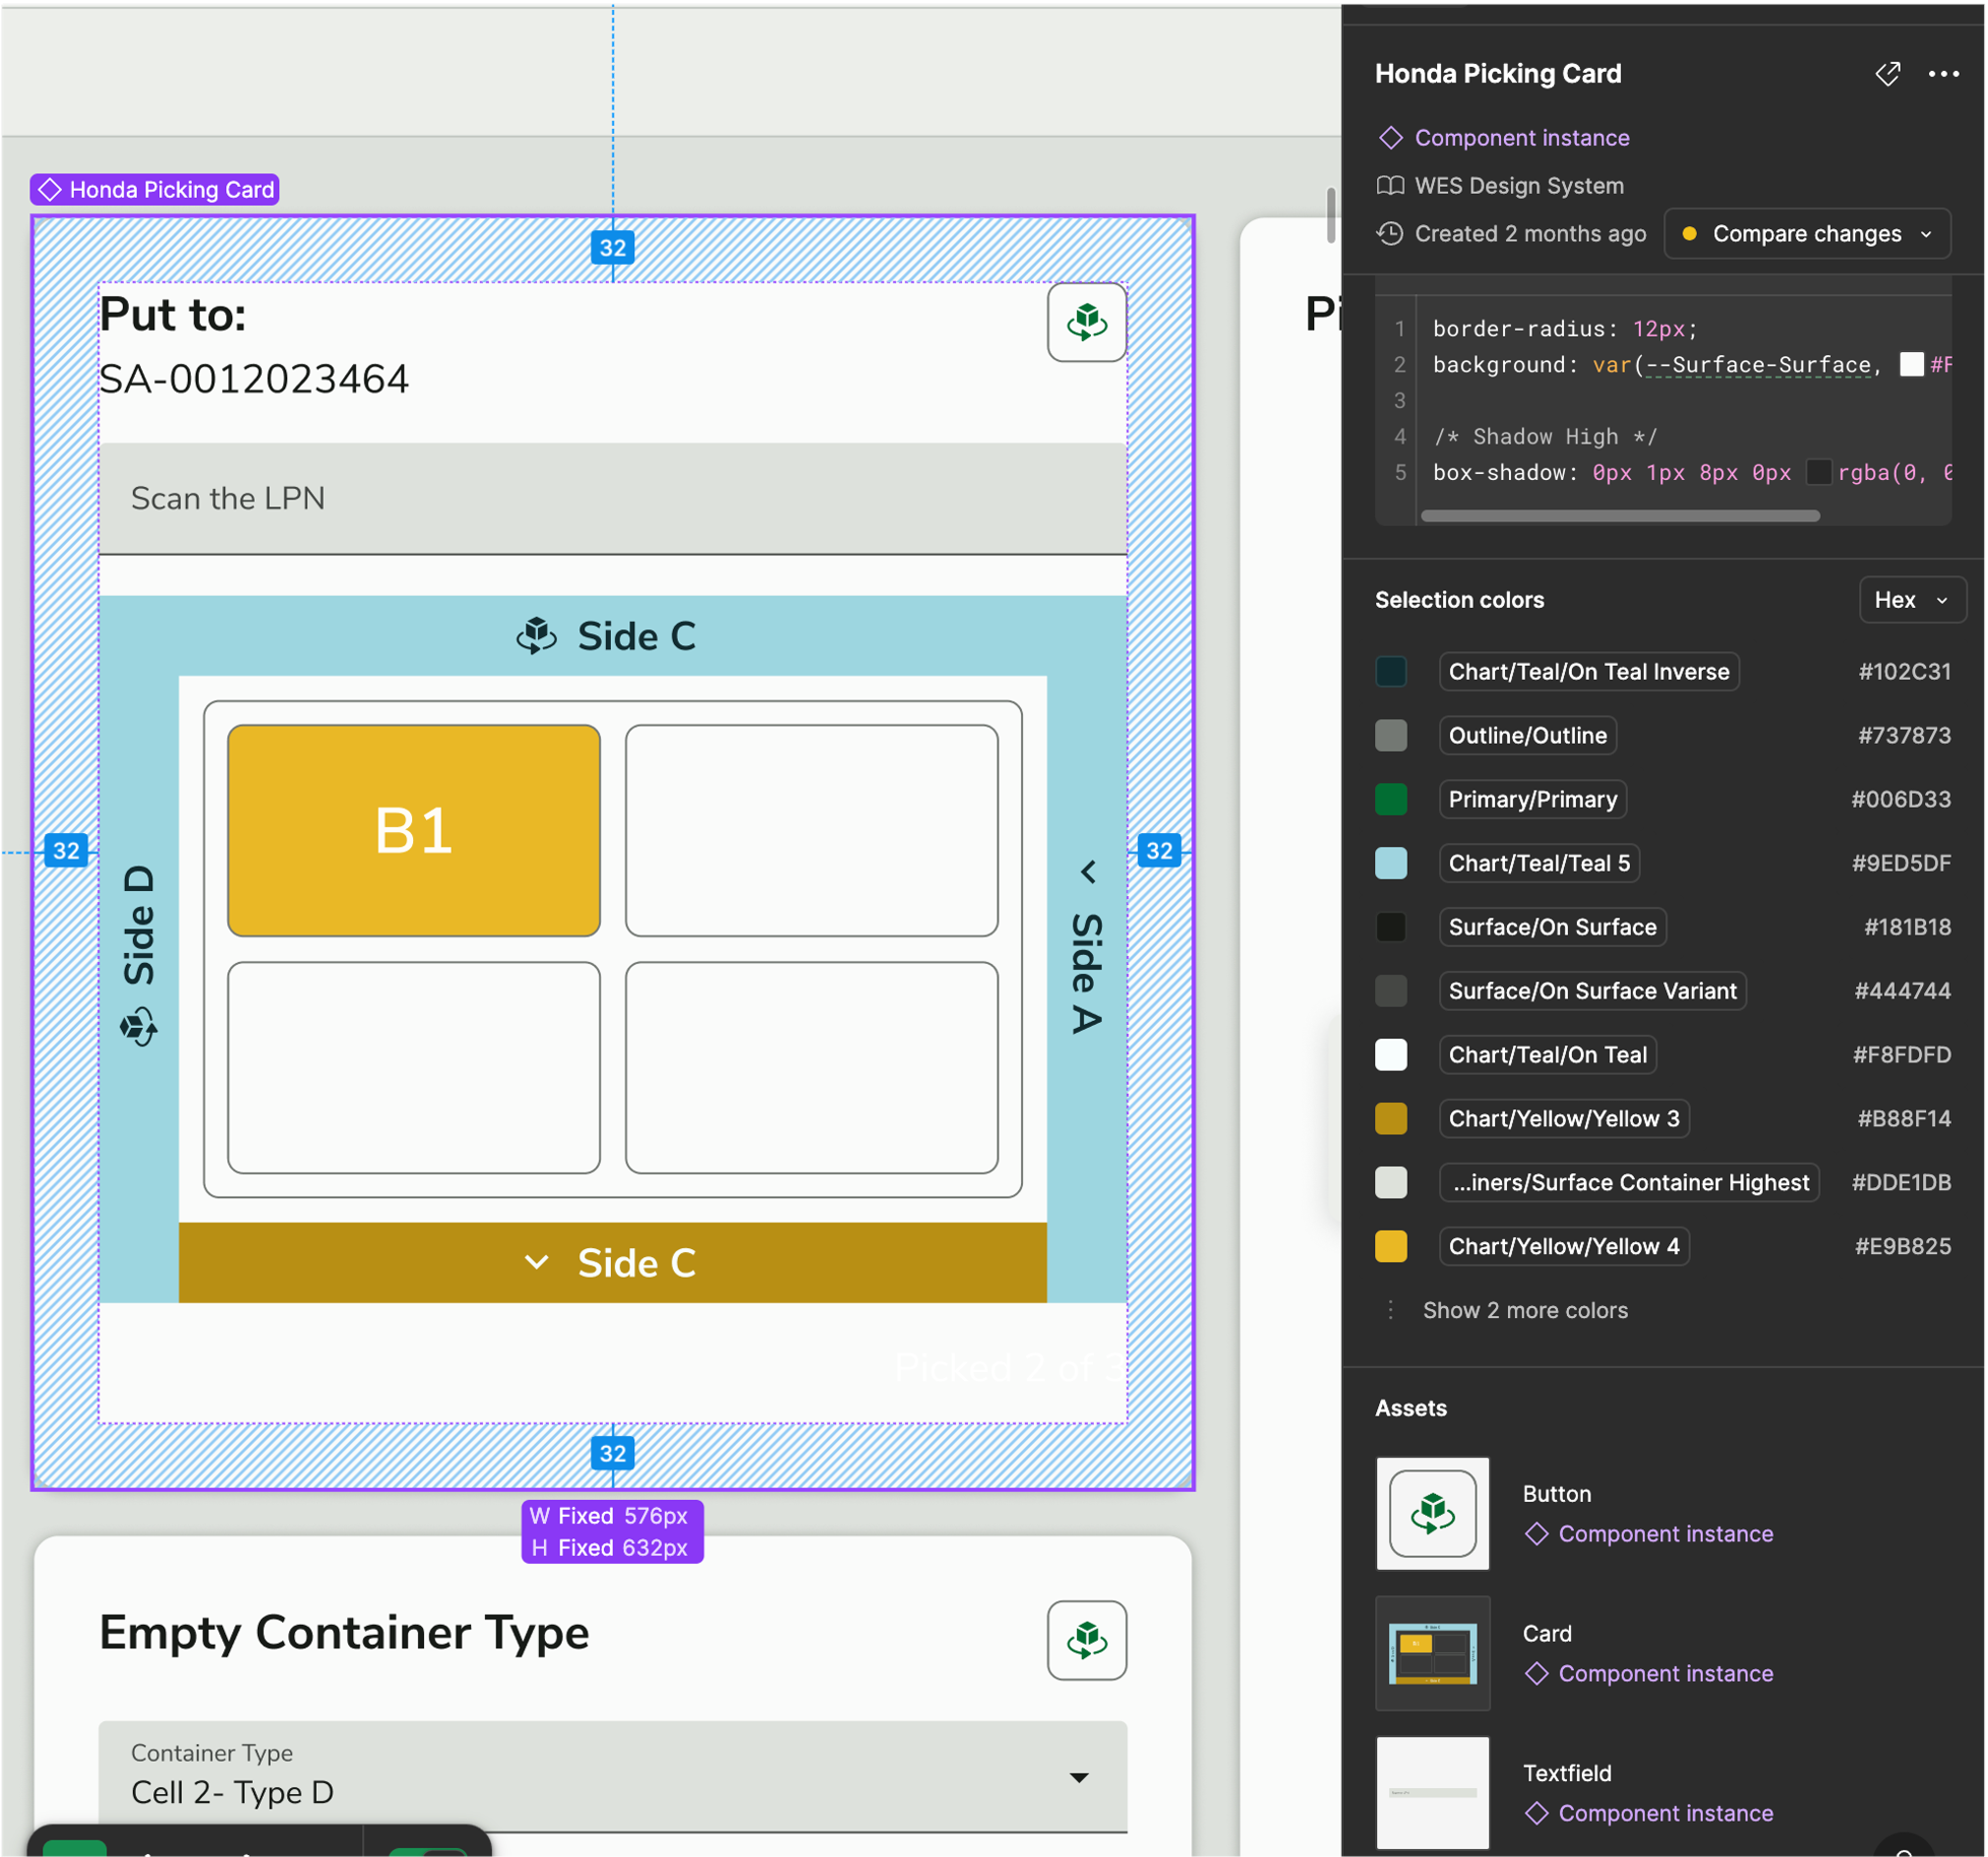
Task: Click the Card asset thumbnail
Action: click(1432, 1653)
